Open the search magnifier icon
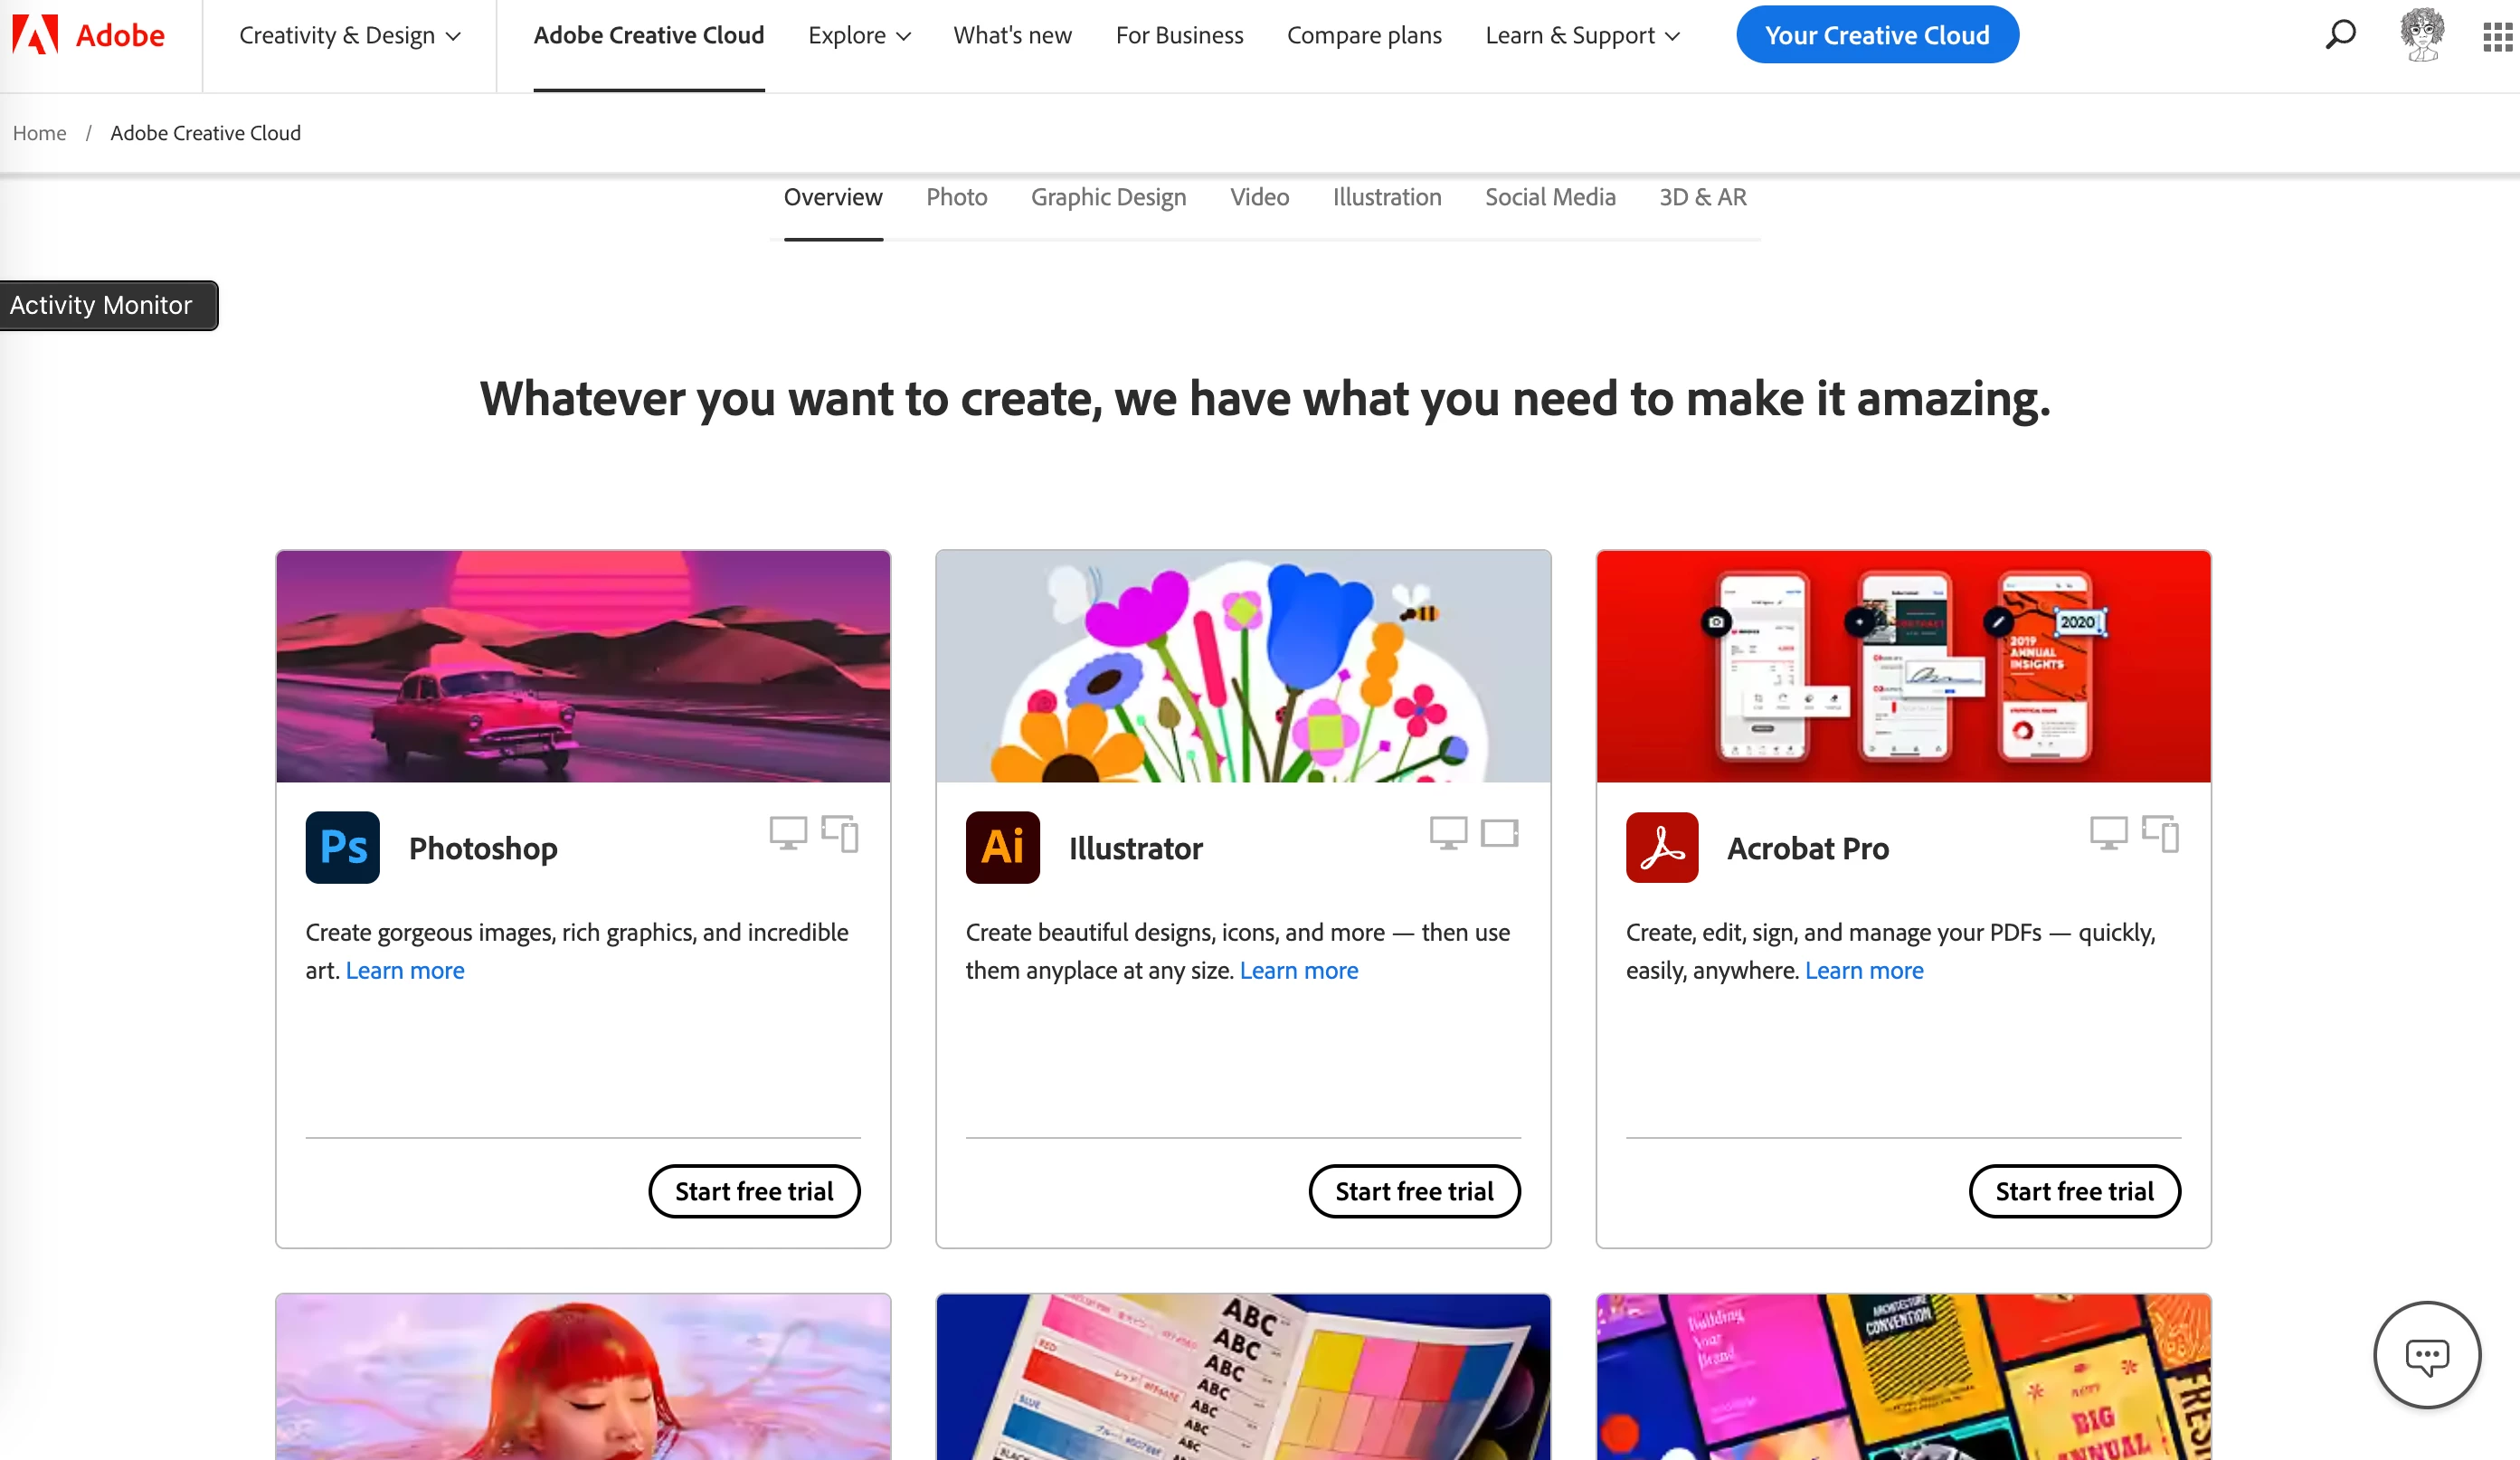This screenshot has height=1460, width=2520. point(2340,35)
